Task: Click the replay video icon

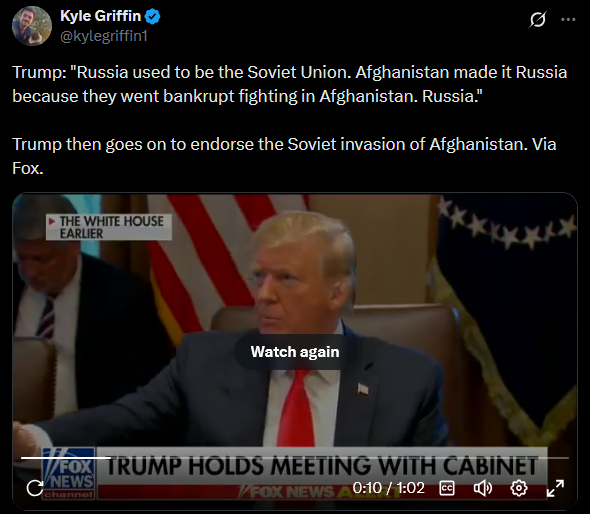Action: [x=35, y=488]
